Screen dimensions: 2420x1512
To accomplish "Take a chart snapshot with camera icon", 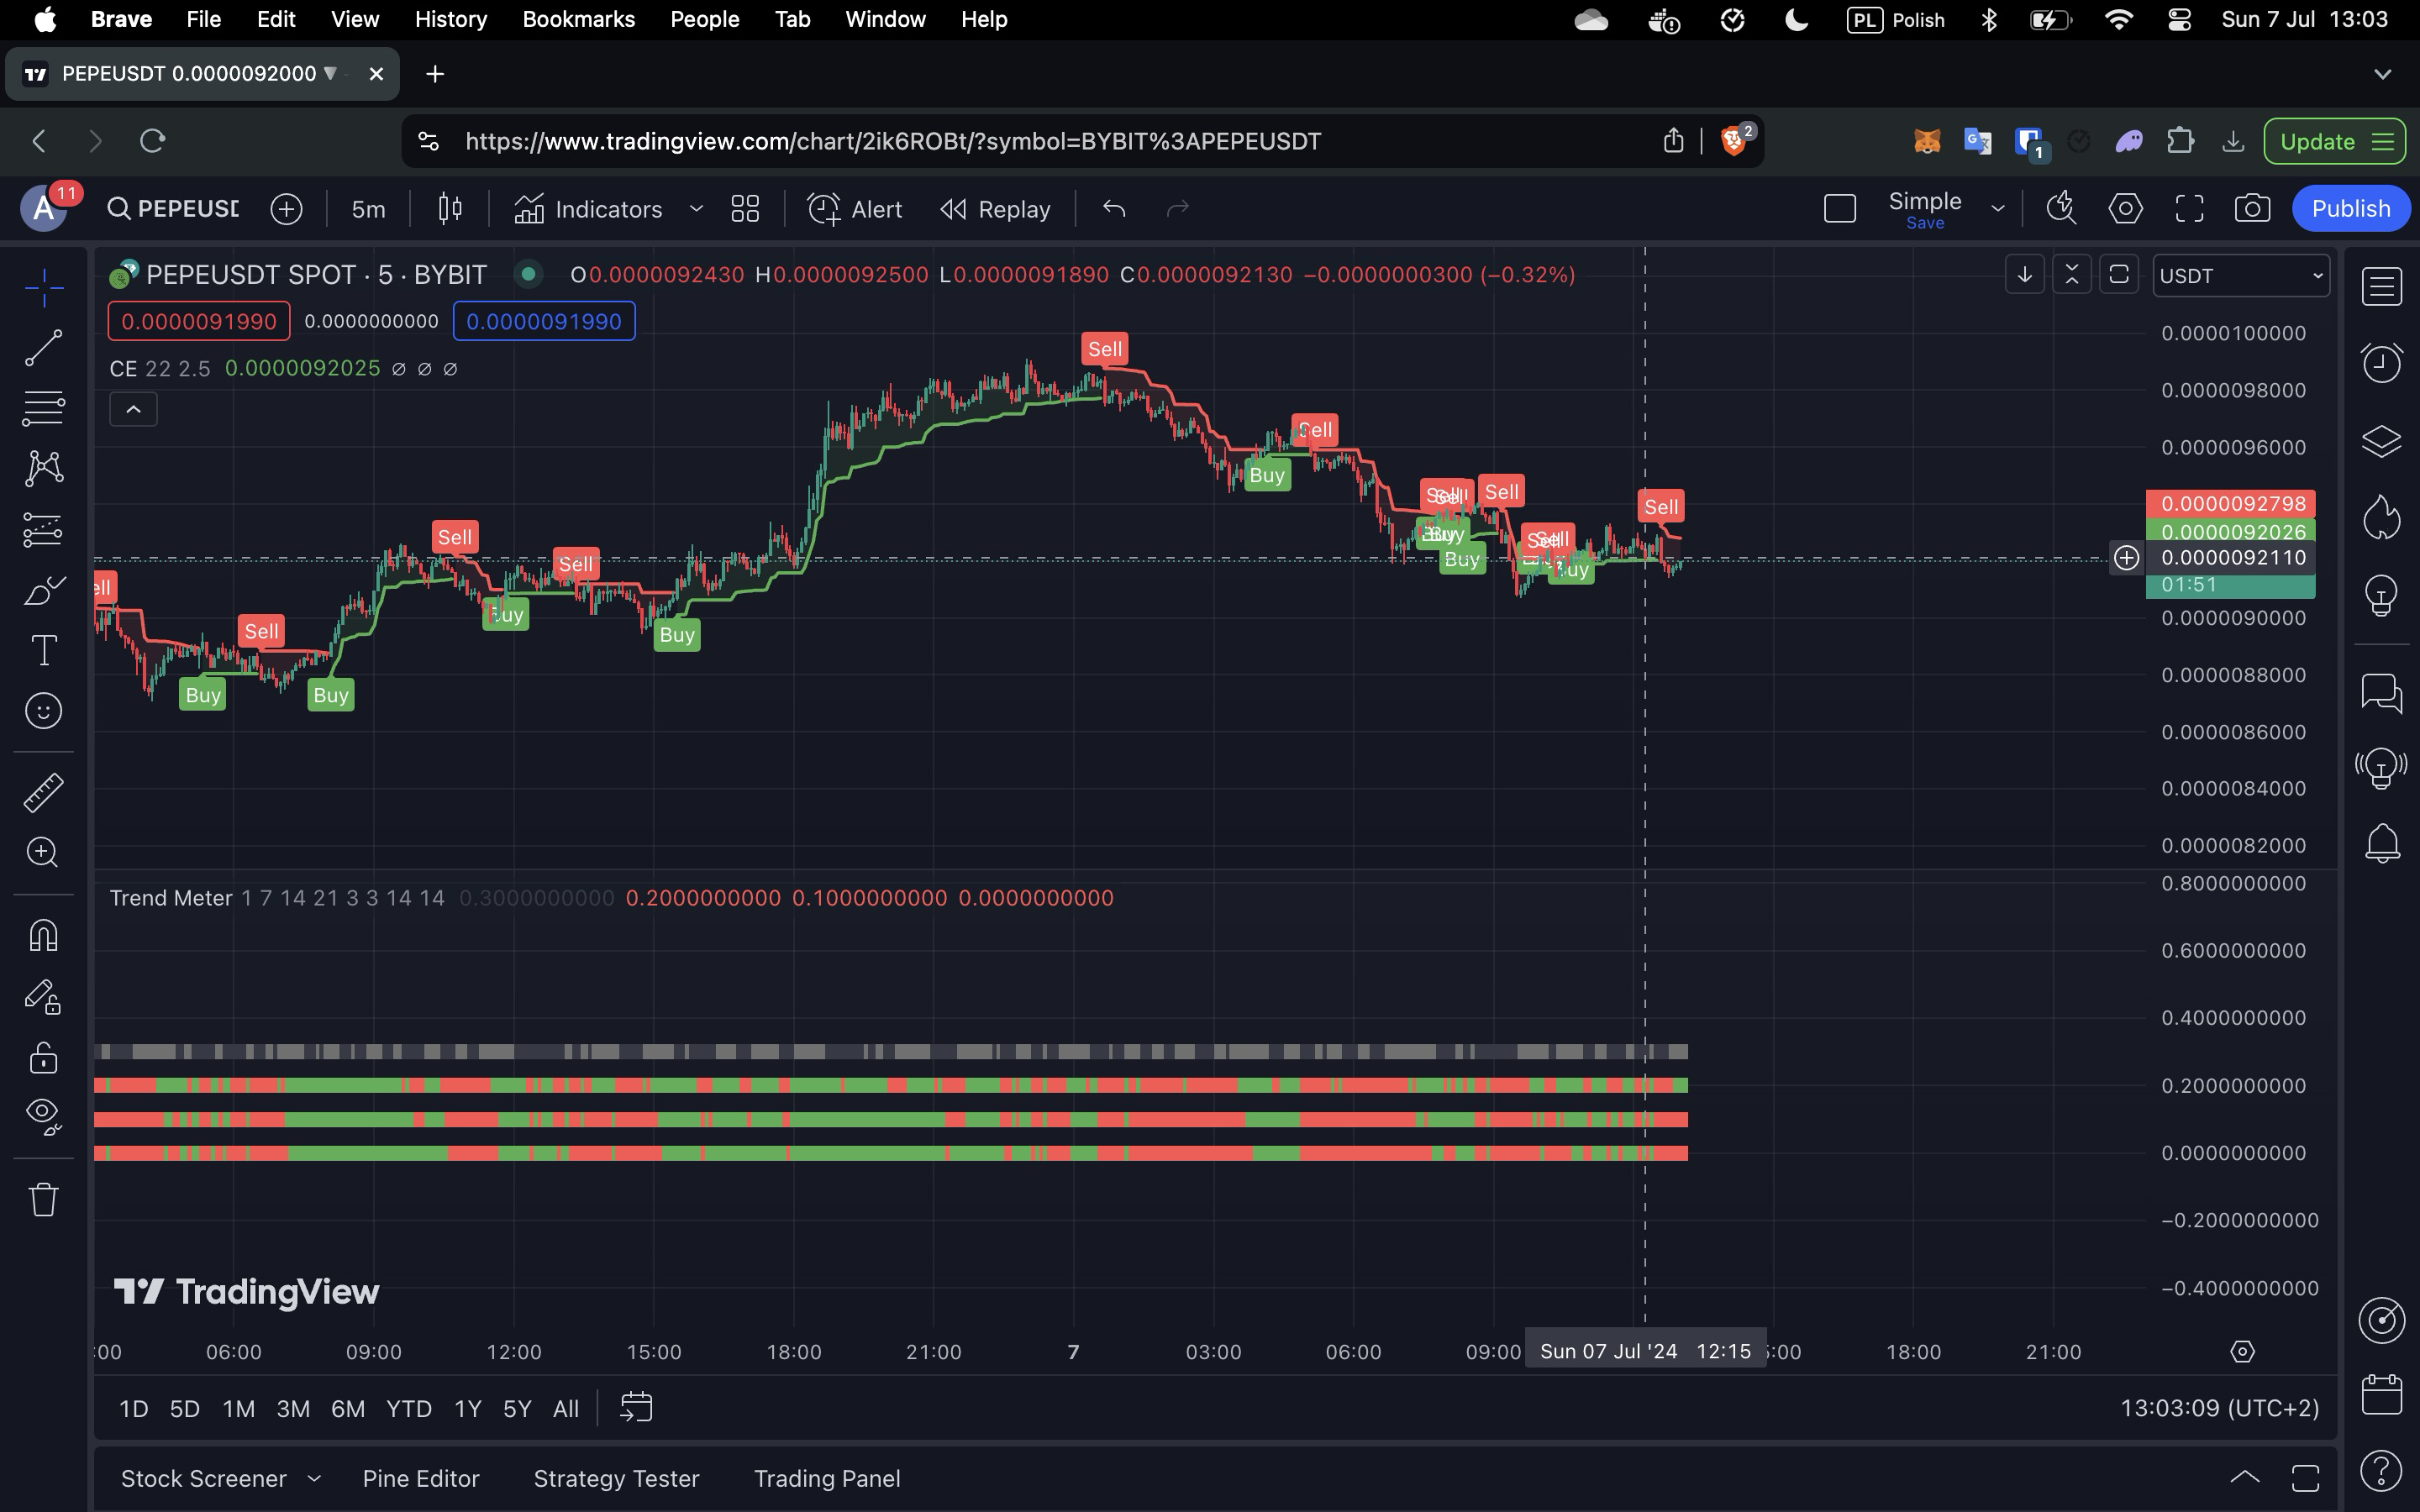I will (x=2252, y=208).
